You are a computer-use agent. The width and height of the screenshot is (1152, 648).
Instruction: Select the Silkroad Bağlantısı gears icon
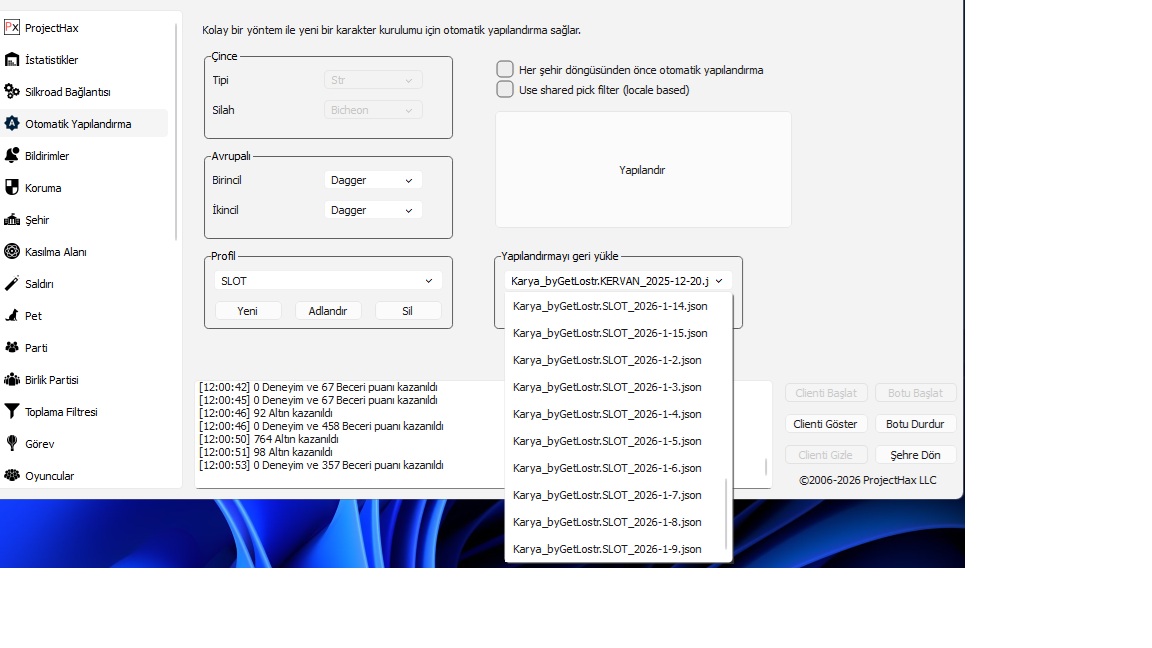(x=12, y=92)
